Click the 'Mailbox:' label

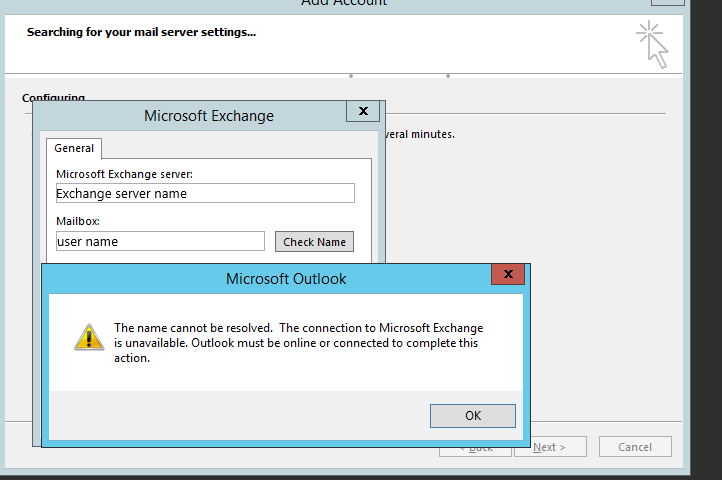click(x=78, y=221)
